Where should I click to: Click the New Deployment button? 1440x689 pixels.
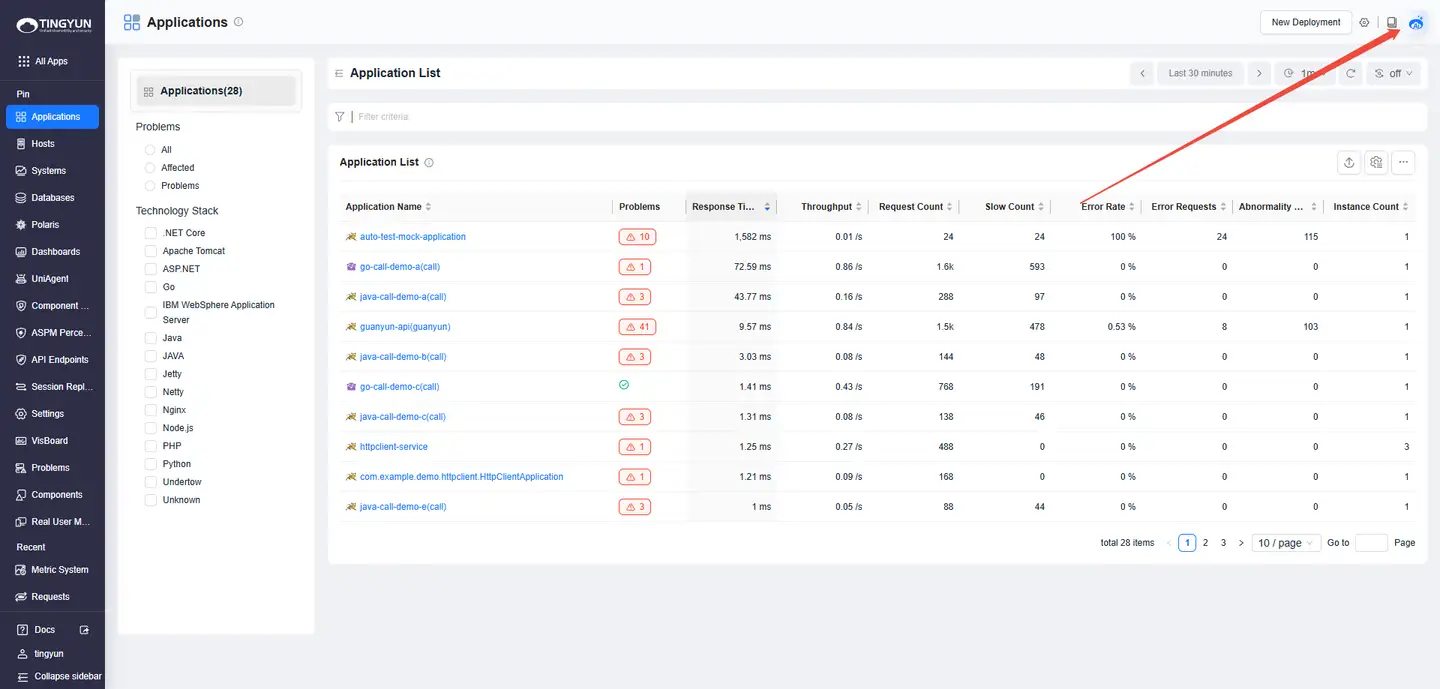click(1305, 22)
